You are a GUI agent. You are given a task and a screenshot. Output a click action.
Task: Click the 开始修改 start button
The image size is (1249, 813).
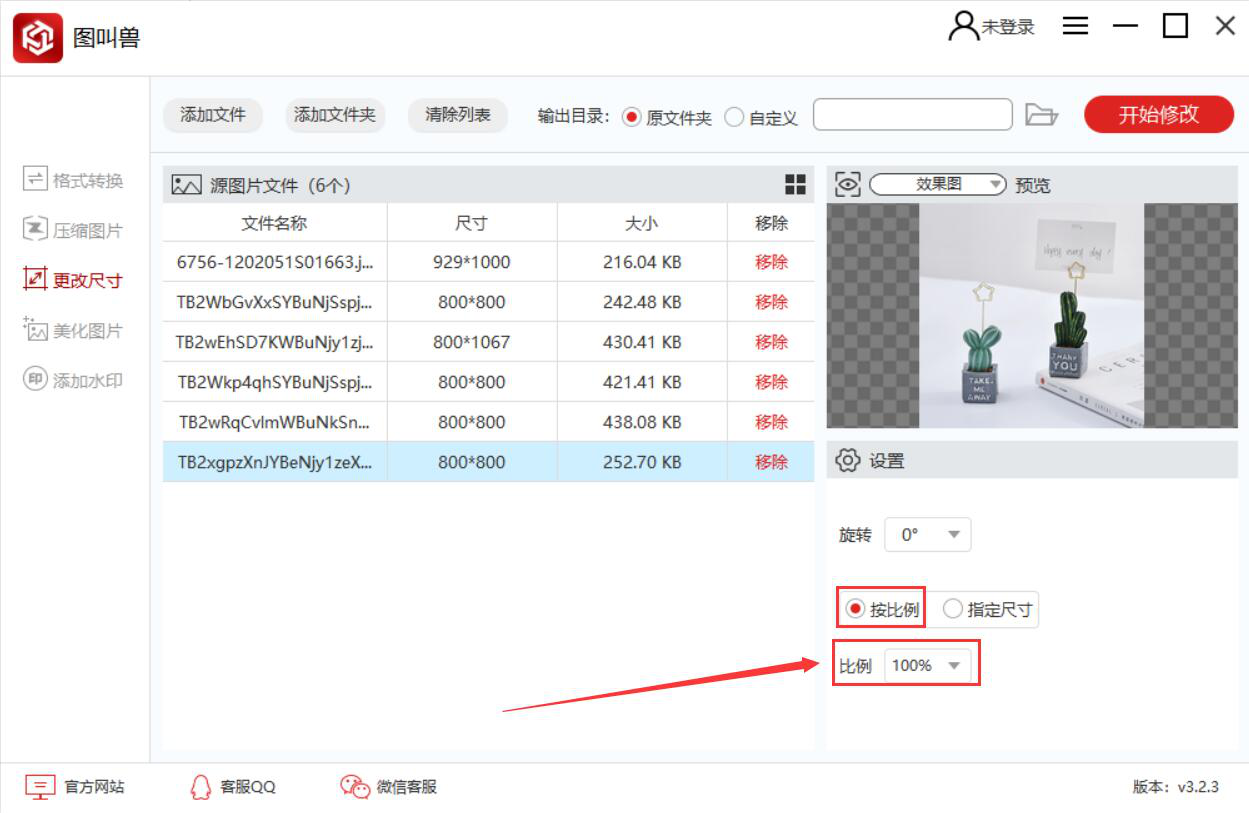point(1158,114)
